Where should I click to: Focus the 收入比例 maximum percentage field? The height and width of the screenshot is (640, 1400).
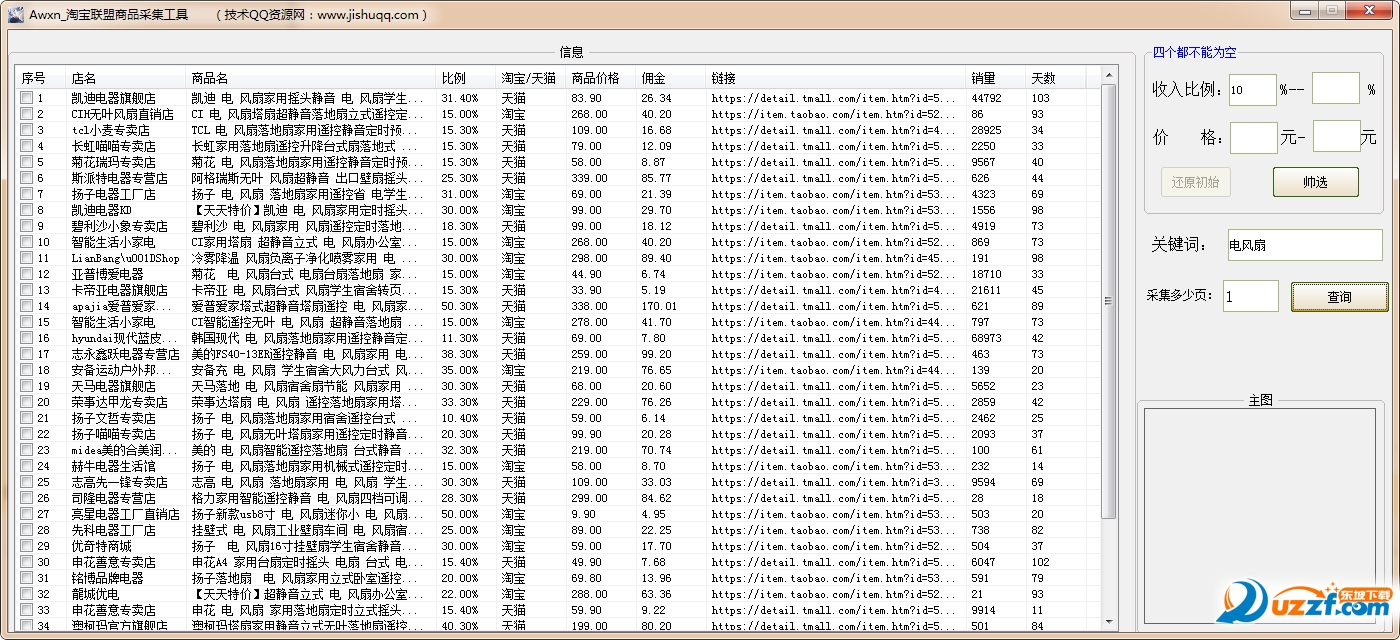(1335, 89)
